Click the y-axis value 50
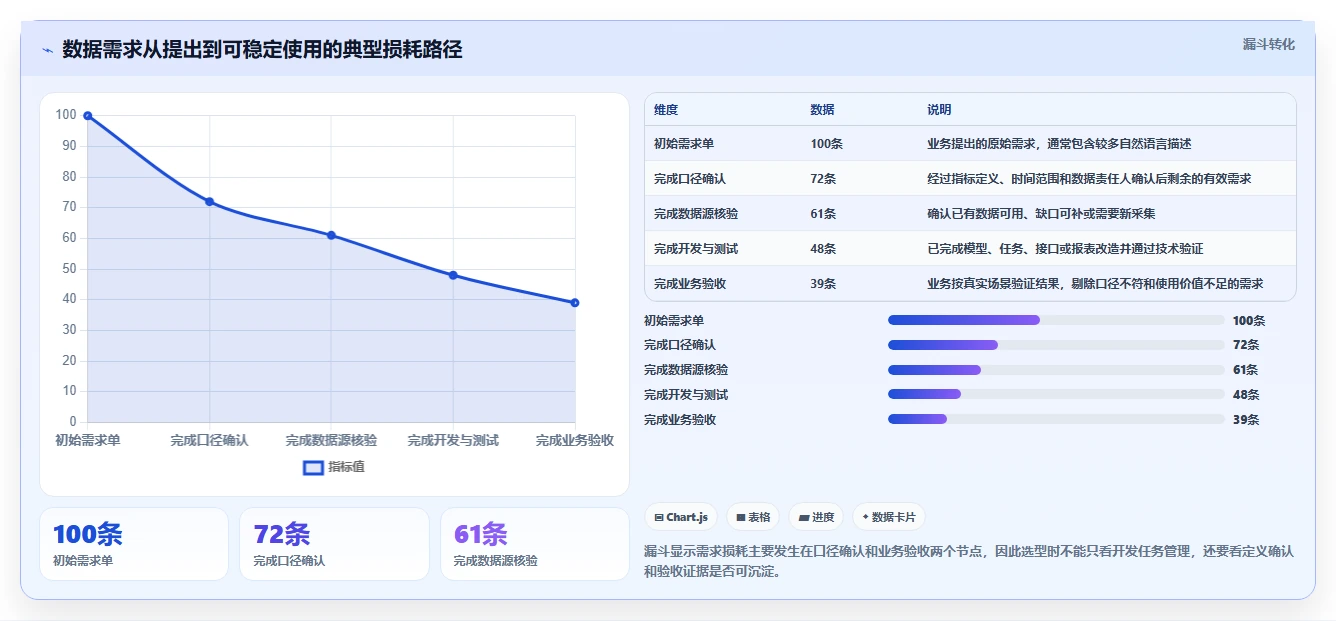The height and width of the screenshot is (621, 1336). [69, 268]
